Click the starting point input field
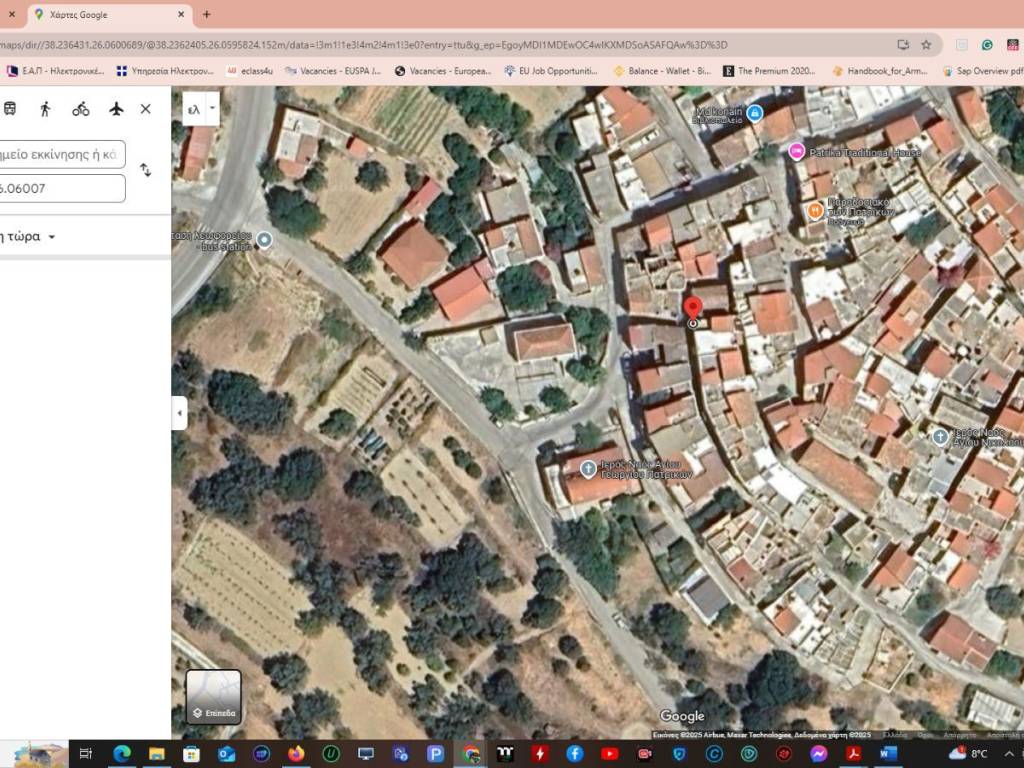 click(x=62, y=155)
